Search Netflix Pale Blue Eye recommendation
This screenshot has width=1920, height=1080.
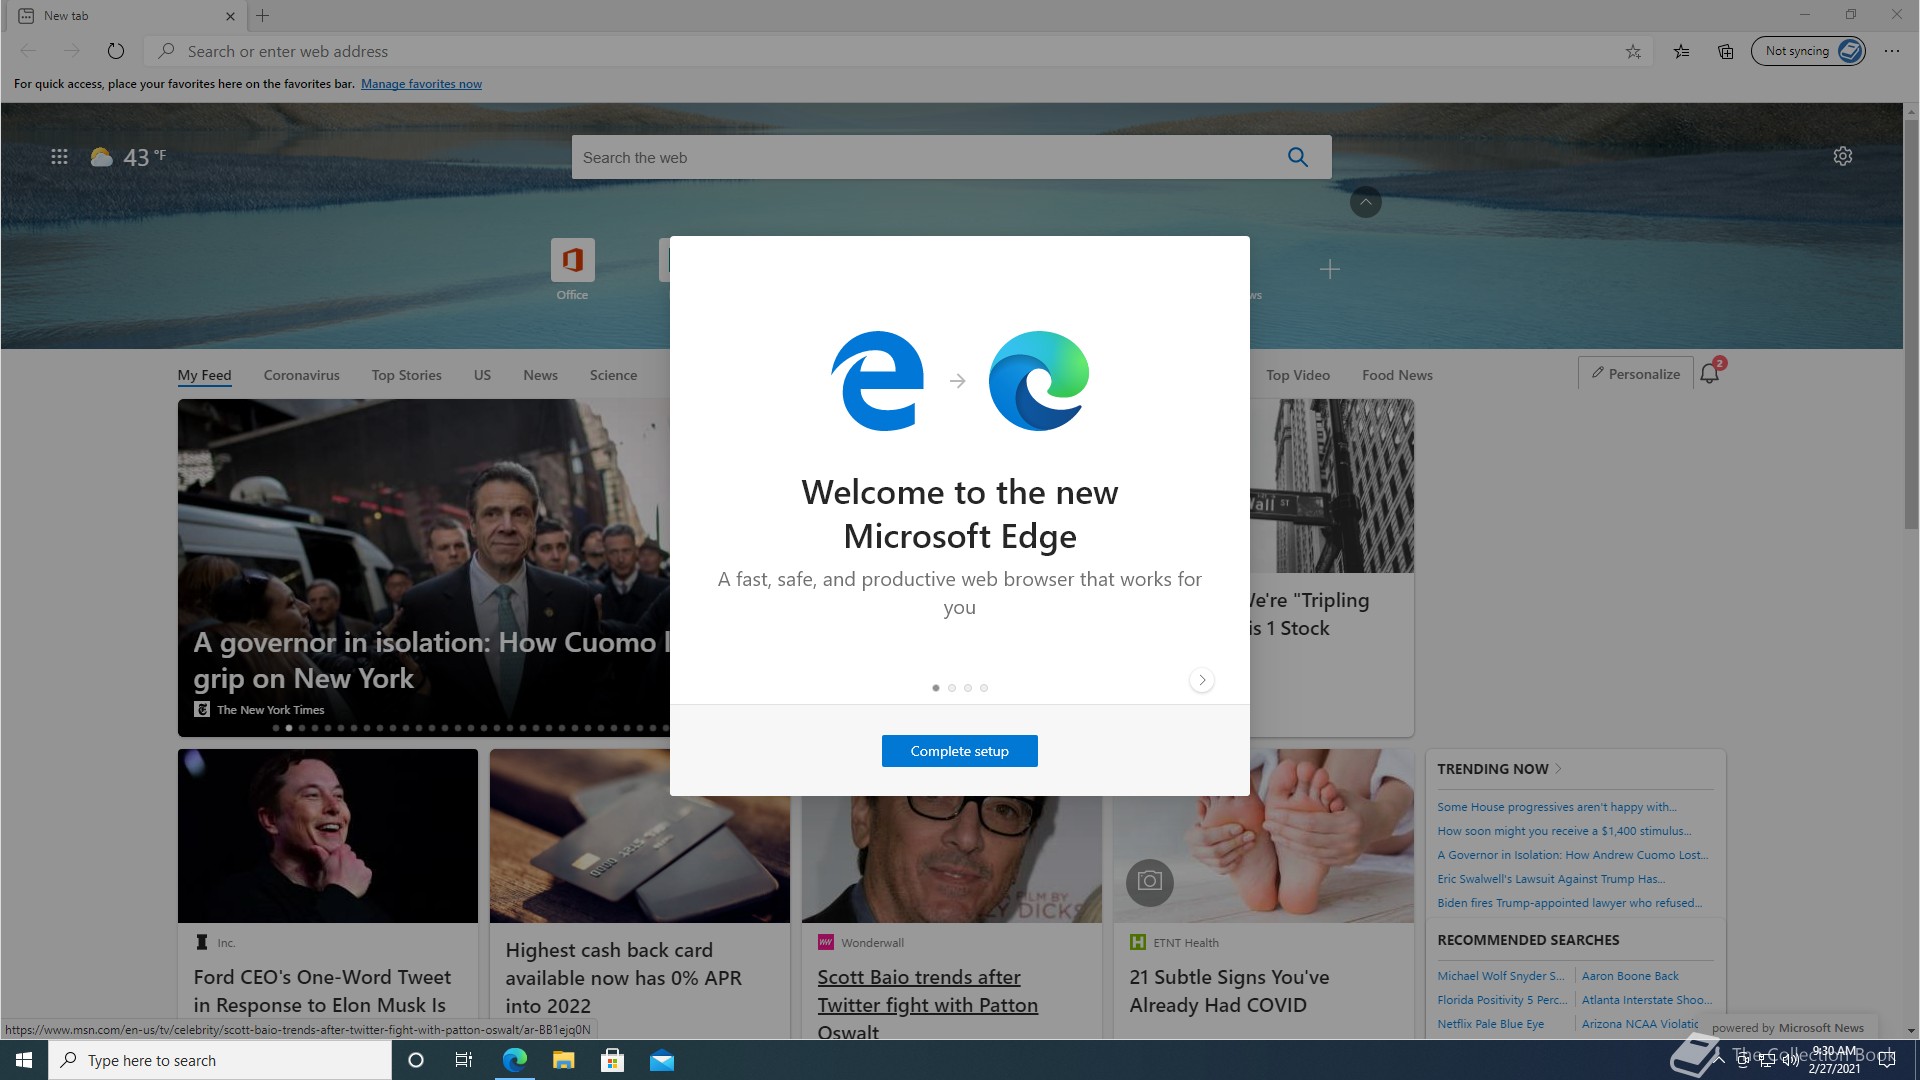[1490, 1024]
